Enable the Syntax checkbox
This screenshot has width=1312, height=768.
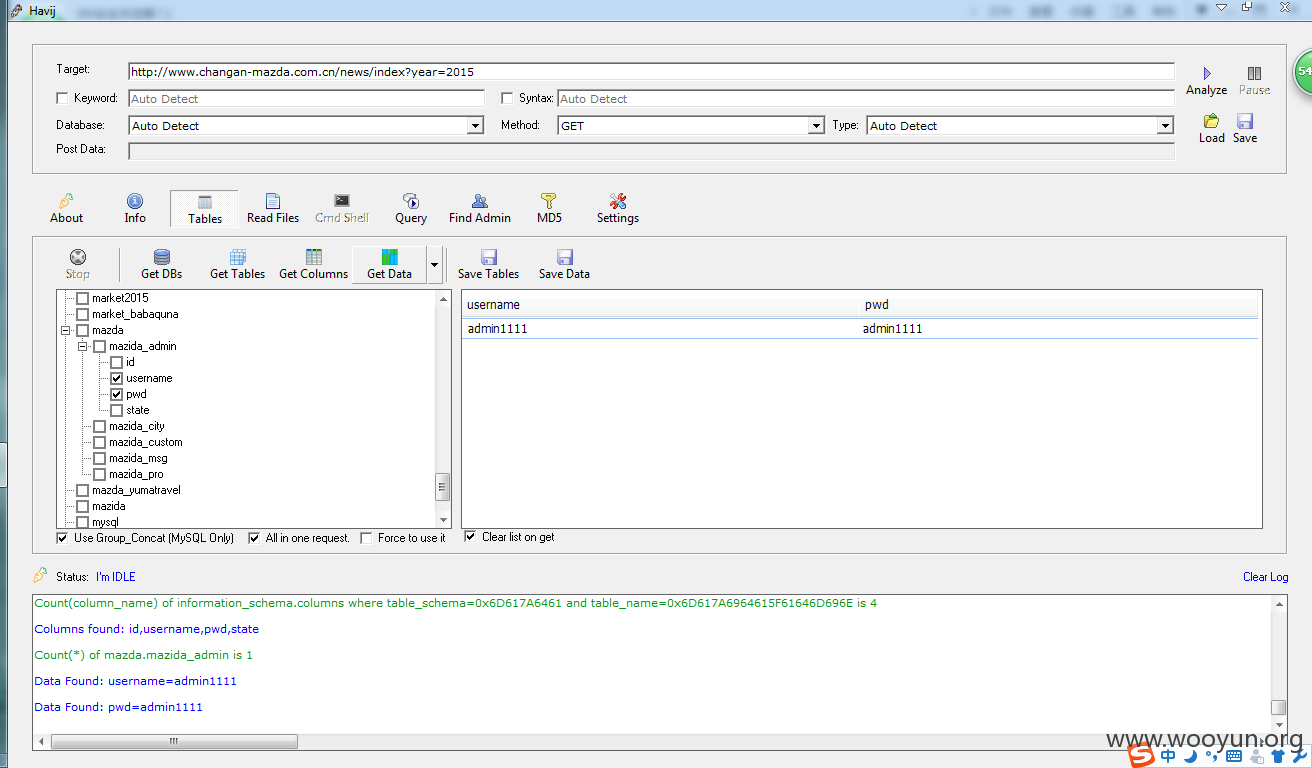click(508, 98)
